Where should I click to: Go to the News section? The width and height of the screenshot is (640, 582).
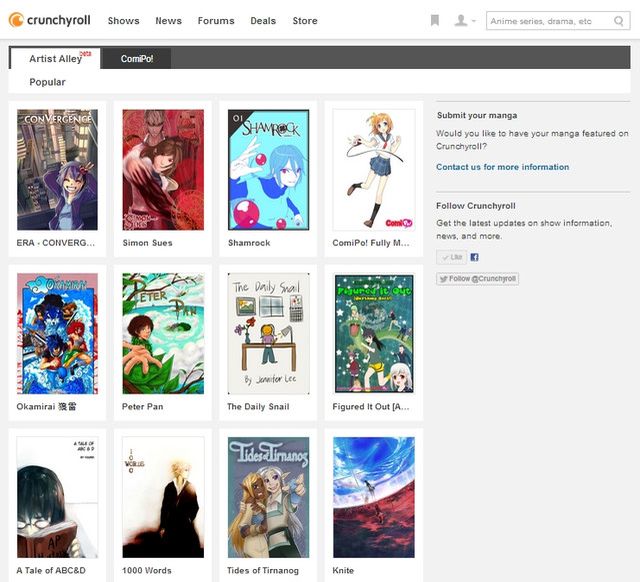tap(168, 21)
